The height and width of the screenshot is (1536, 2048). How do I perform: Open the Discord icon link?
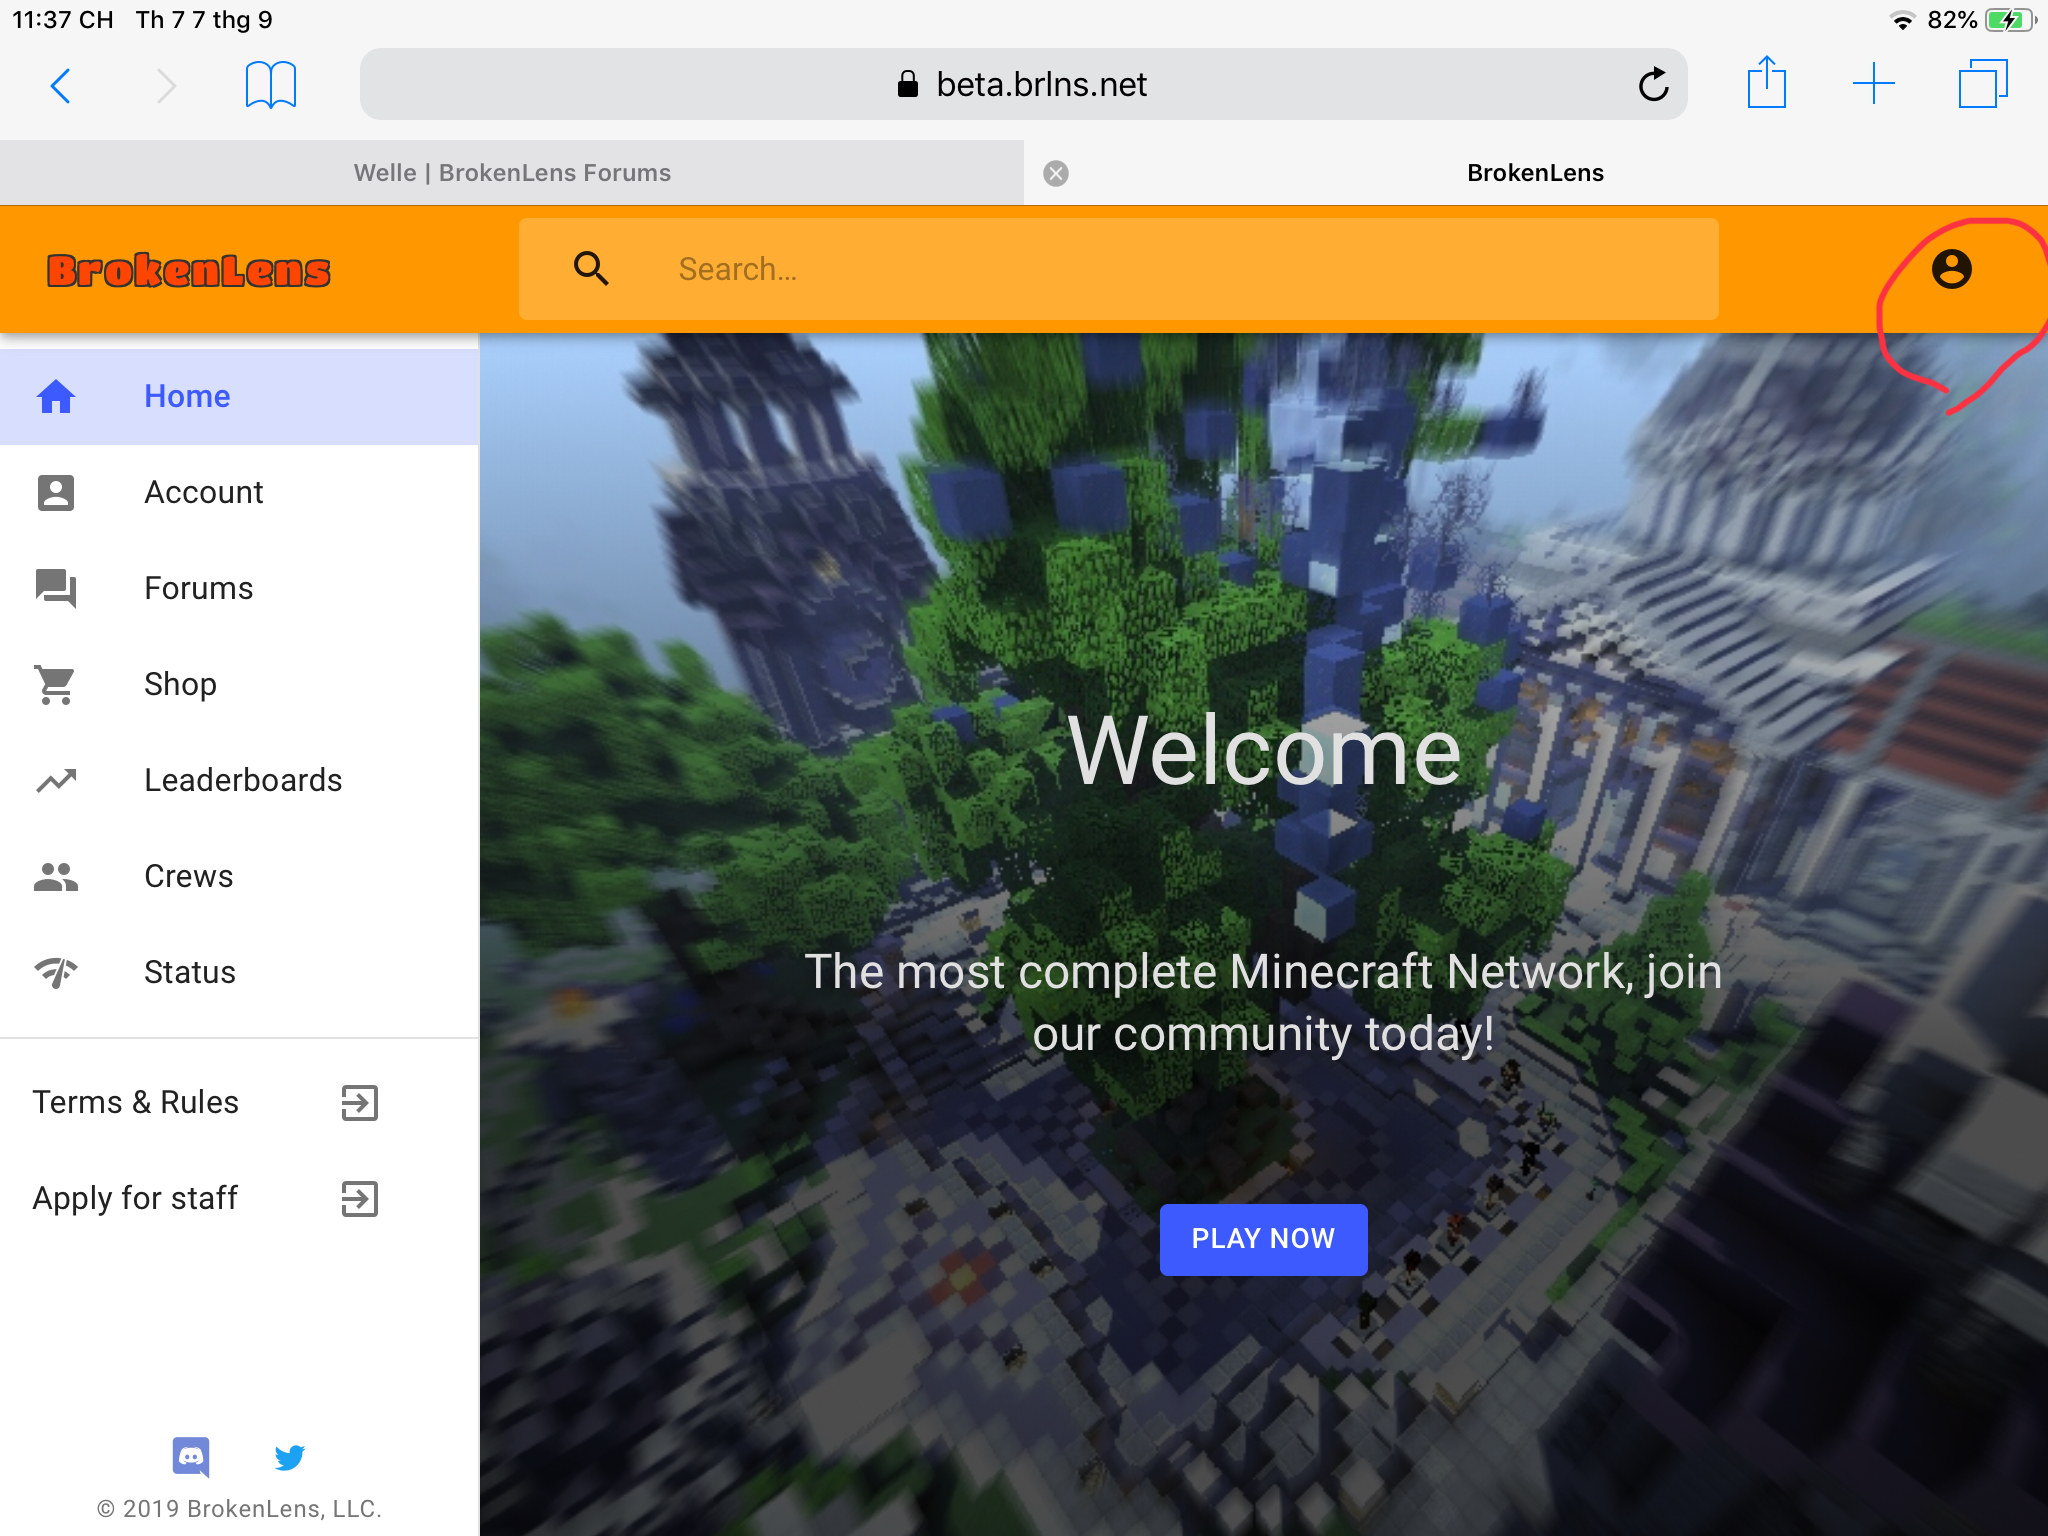coord(191,1457)
